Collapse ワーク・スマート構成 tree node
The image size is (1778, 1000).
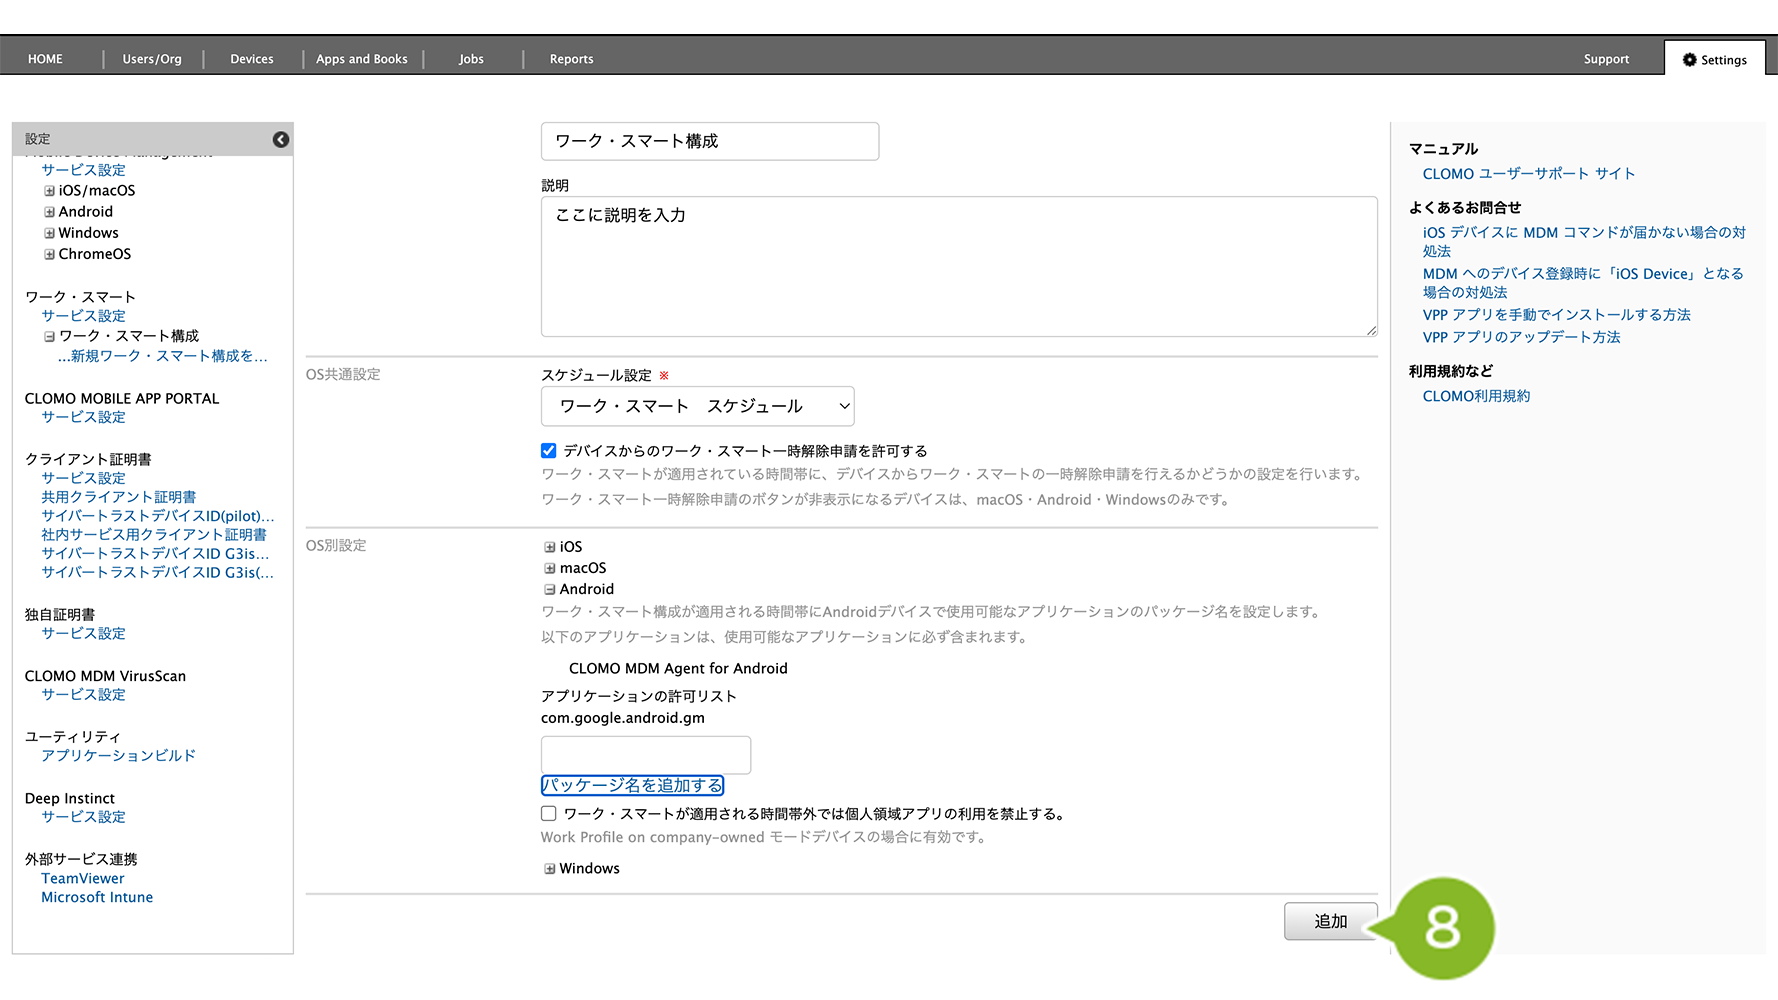(x=49, y=337)
